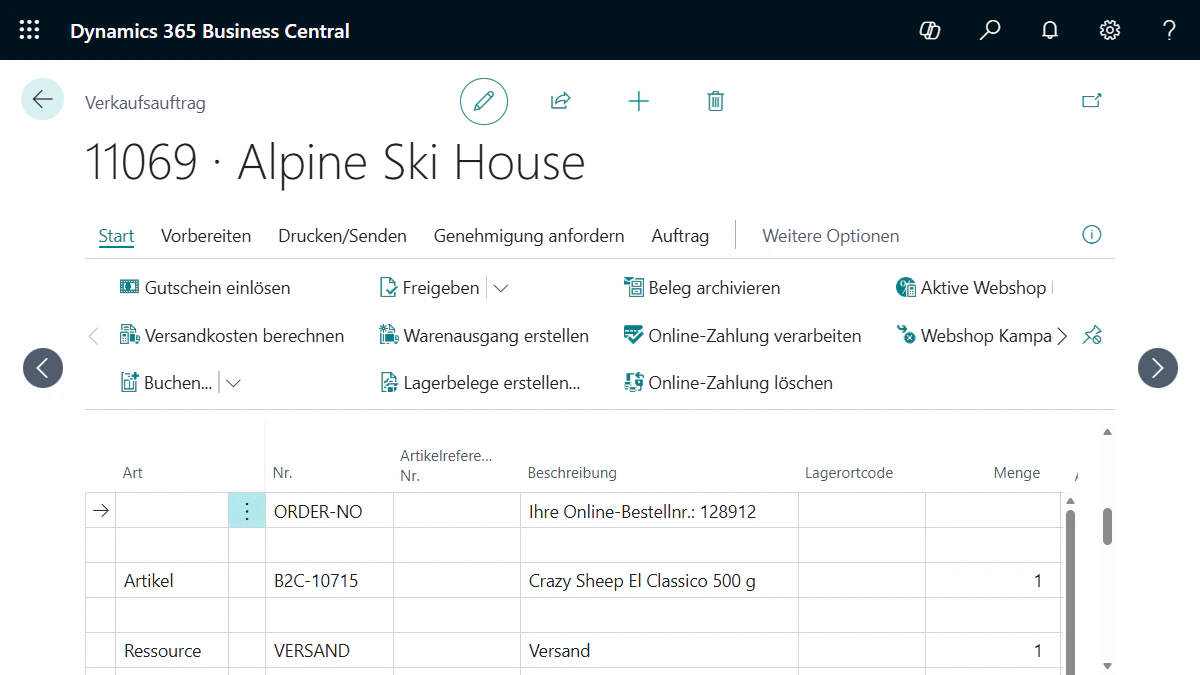Click 'Ihre Online-Bestellnr.: 128912' cell
Screen dimensions: 1200x675
[x=659, y=511]
